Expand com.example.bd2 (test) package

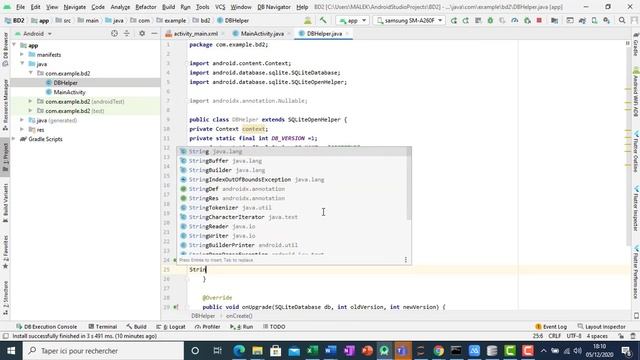pos(30,111)
